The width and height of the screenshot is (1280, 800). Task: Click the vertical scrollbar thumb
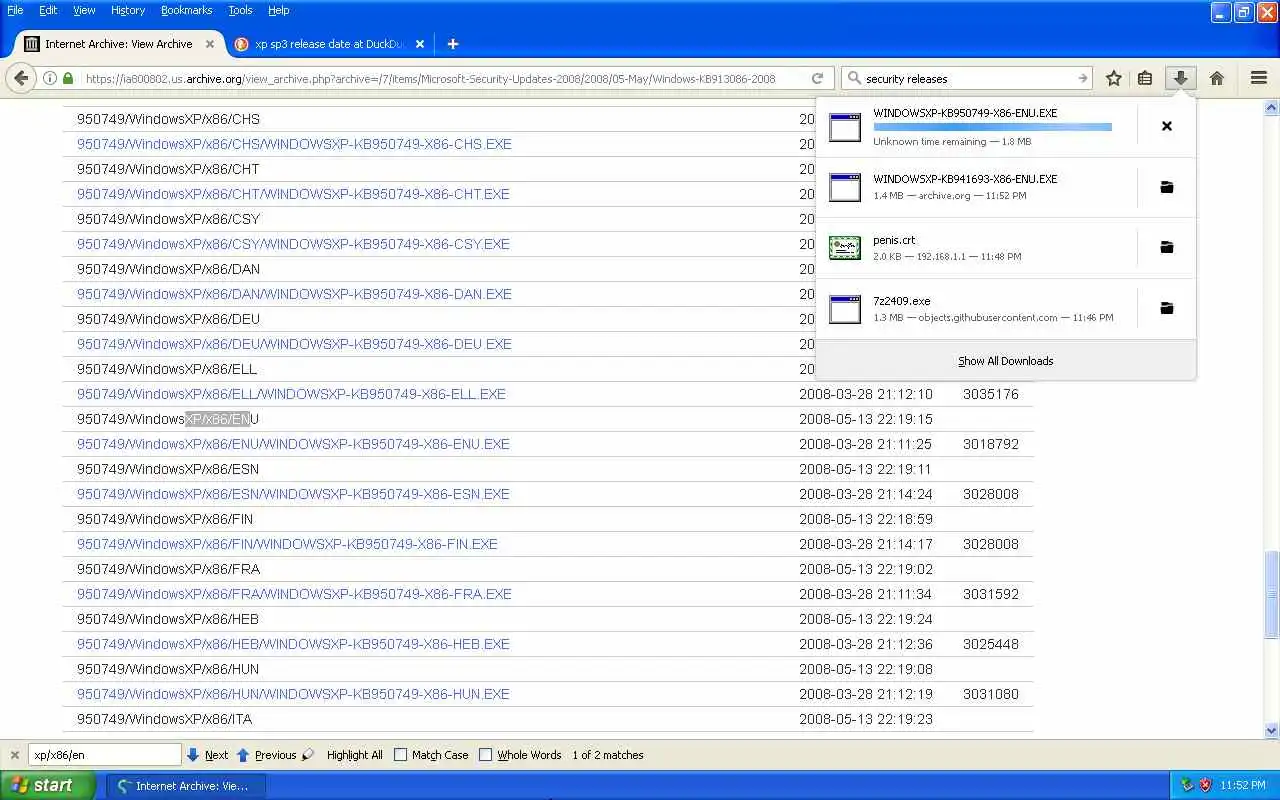[x=1272, y=595]
